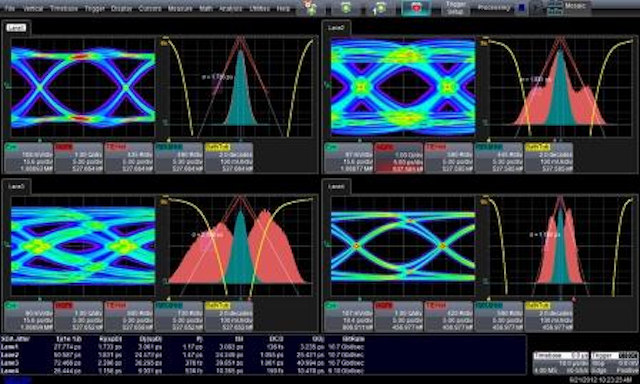The image size is (640, 384).
Task: Select the Lane2 grid tab
Action: [336, 28]
